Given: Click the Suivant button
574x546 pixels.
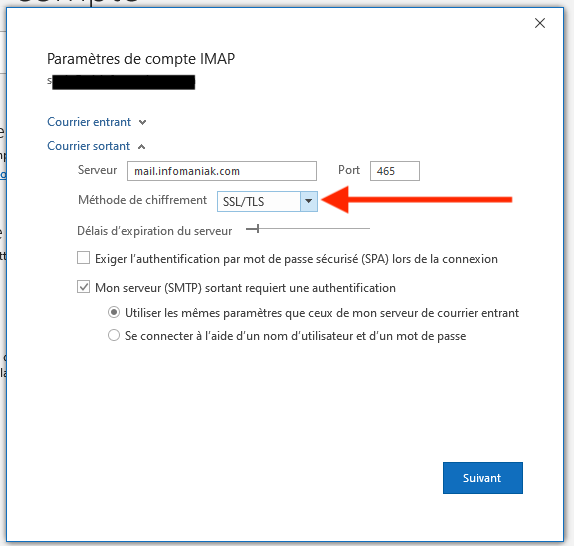Looking at the screenshot, I should coord(482,478).
